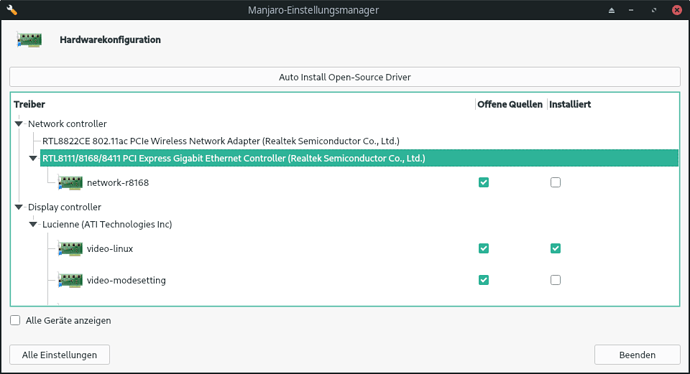Click the network-r8168 driver name
The image size is (690, 374).
[x=118, y=183]
